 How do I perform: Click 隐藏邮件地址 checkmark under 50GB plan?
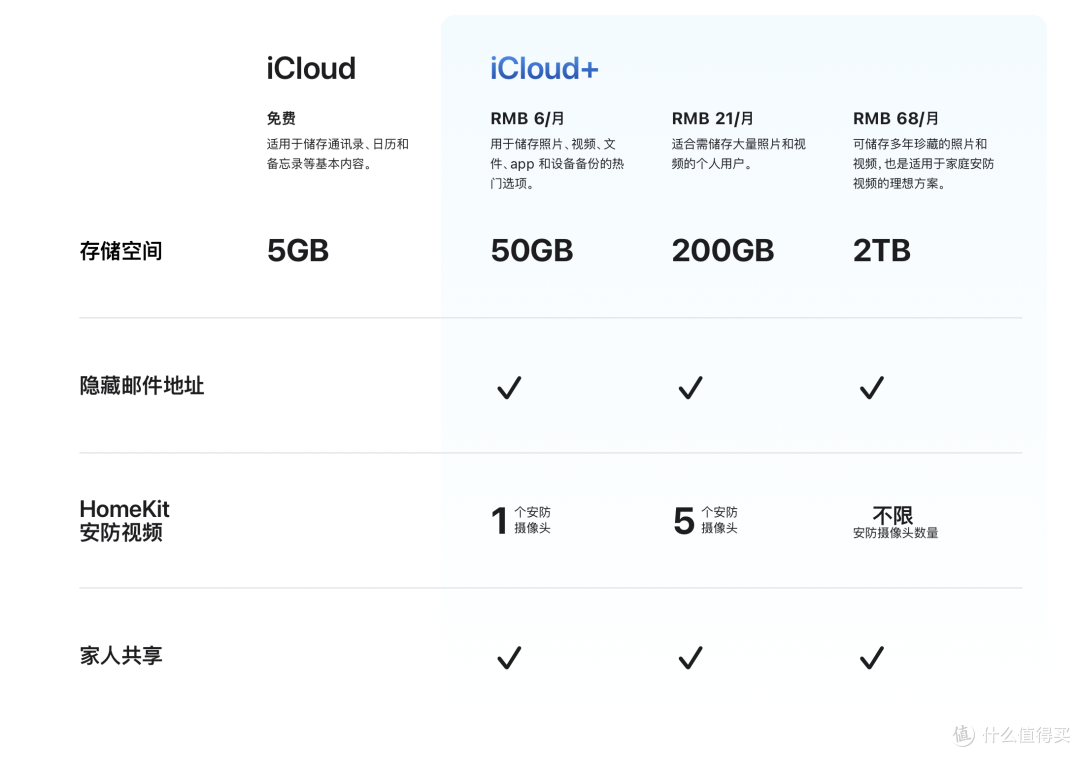click(509, 387)
